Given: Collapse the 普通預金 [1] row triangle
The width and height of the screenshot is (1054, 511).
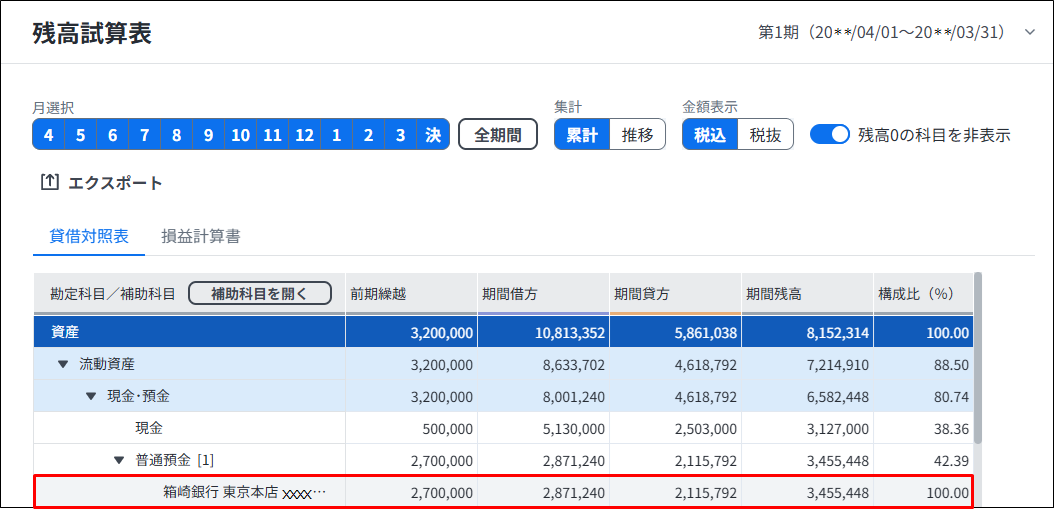Looking at the screenshot, I should coord(120,461).
